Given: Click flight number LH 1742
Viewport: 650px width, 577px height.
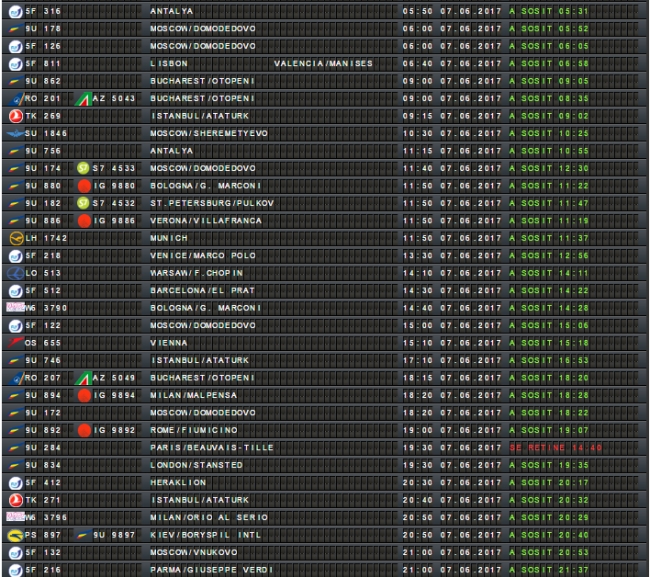Looking at the screenshot, I should point(46,238).
